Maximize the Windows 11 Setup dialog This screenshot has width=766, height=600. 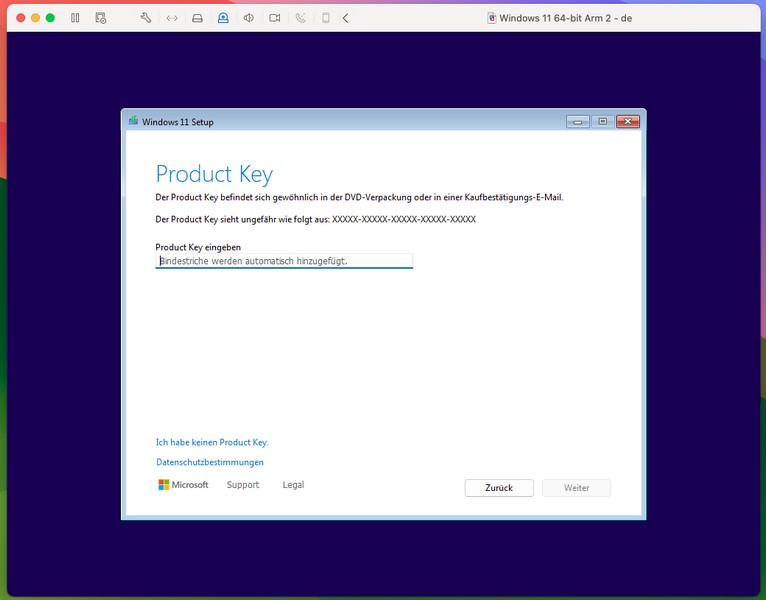pos(602,121)
